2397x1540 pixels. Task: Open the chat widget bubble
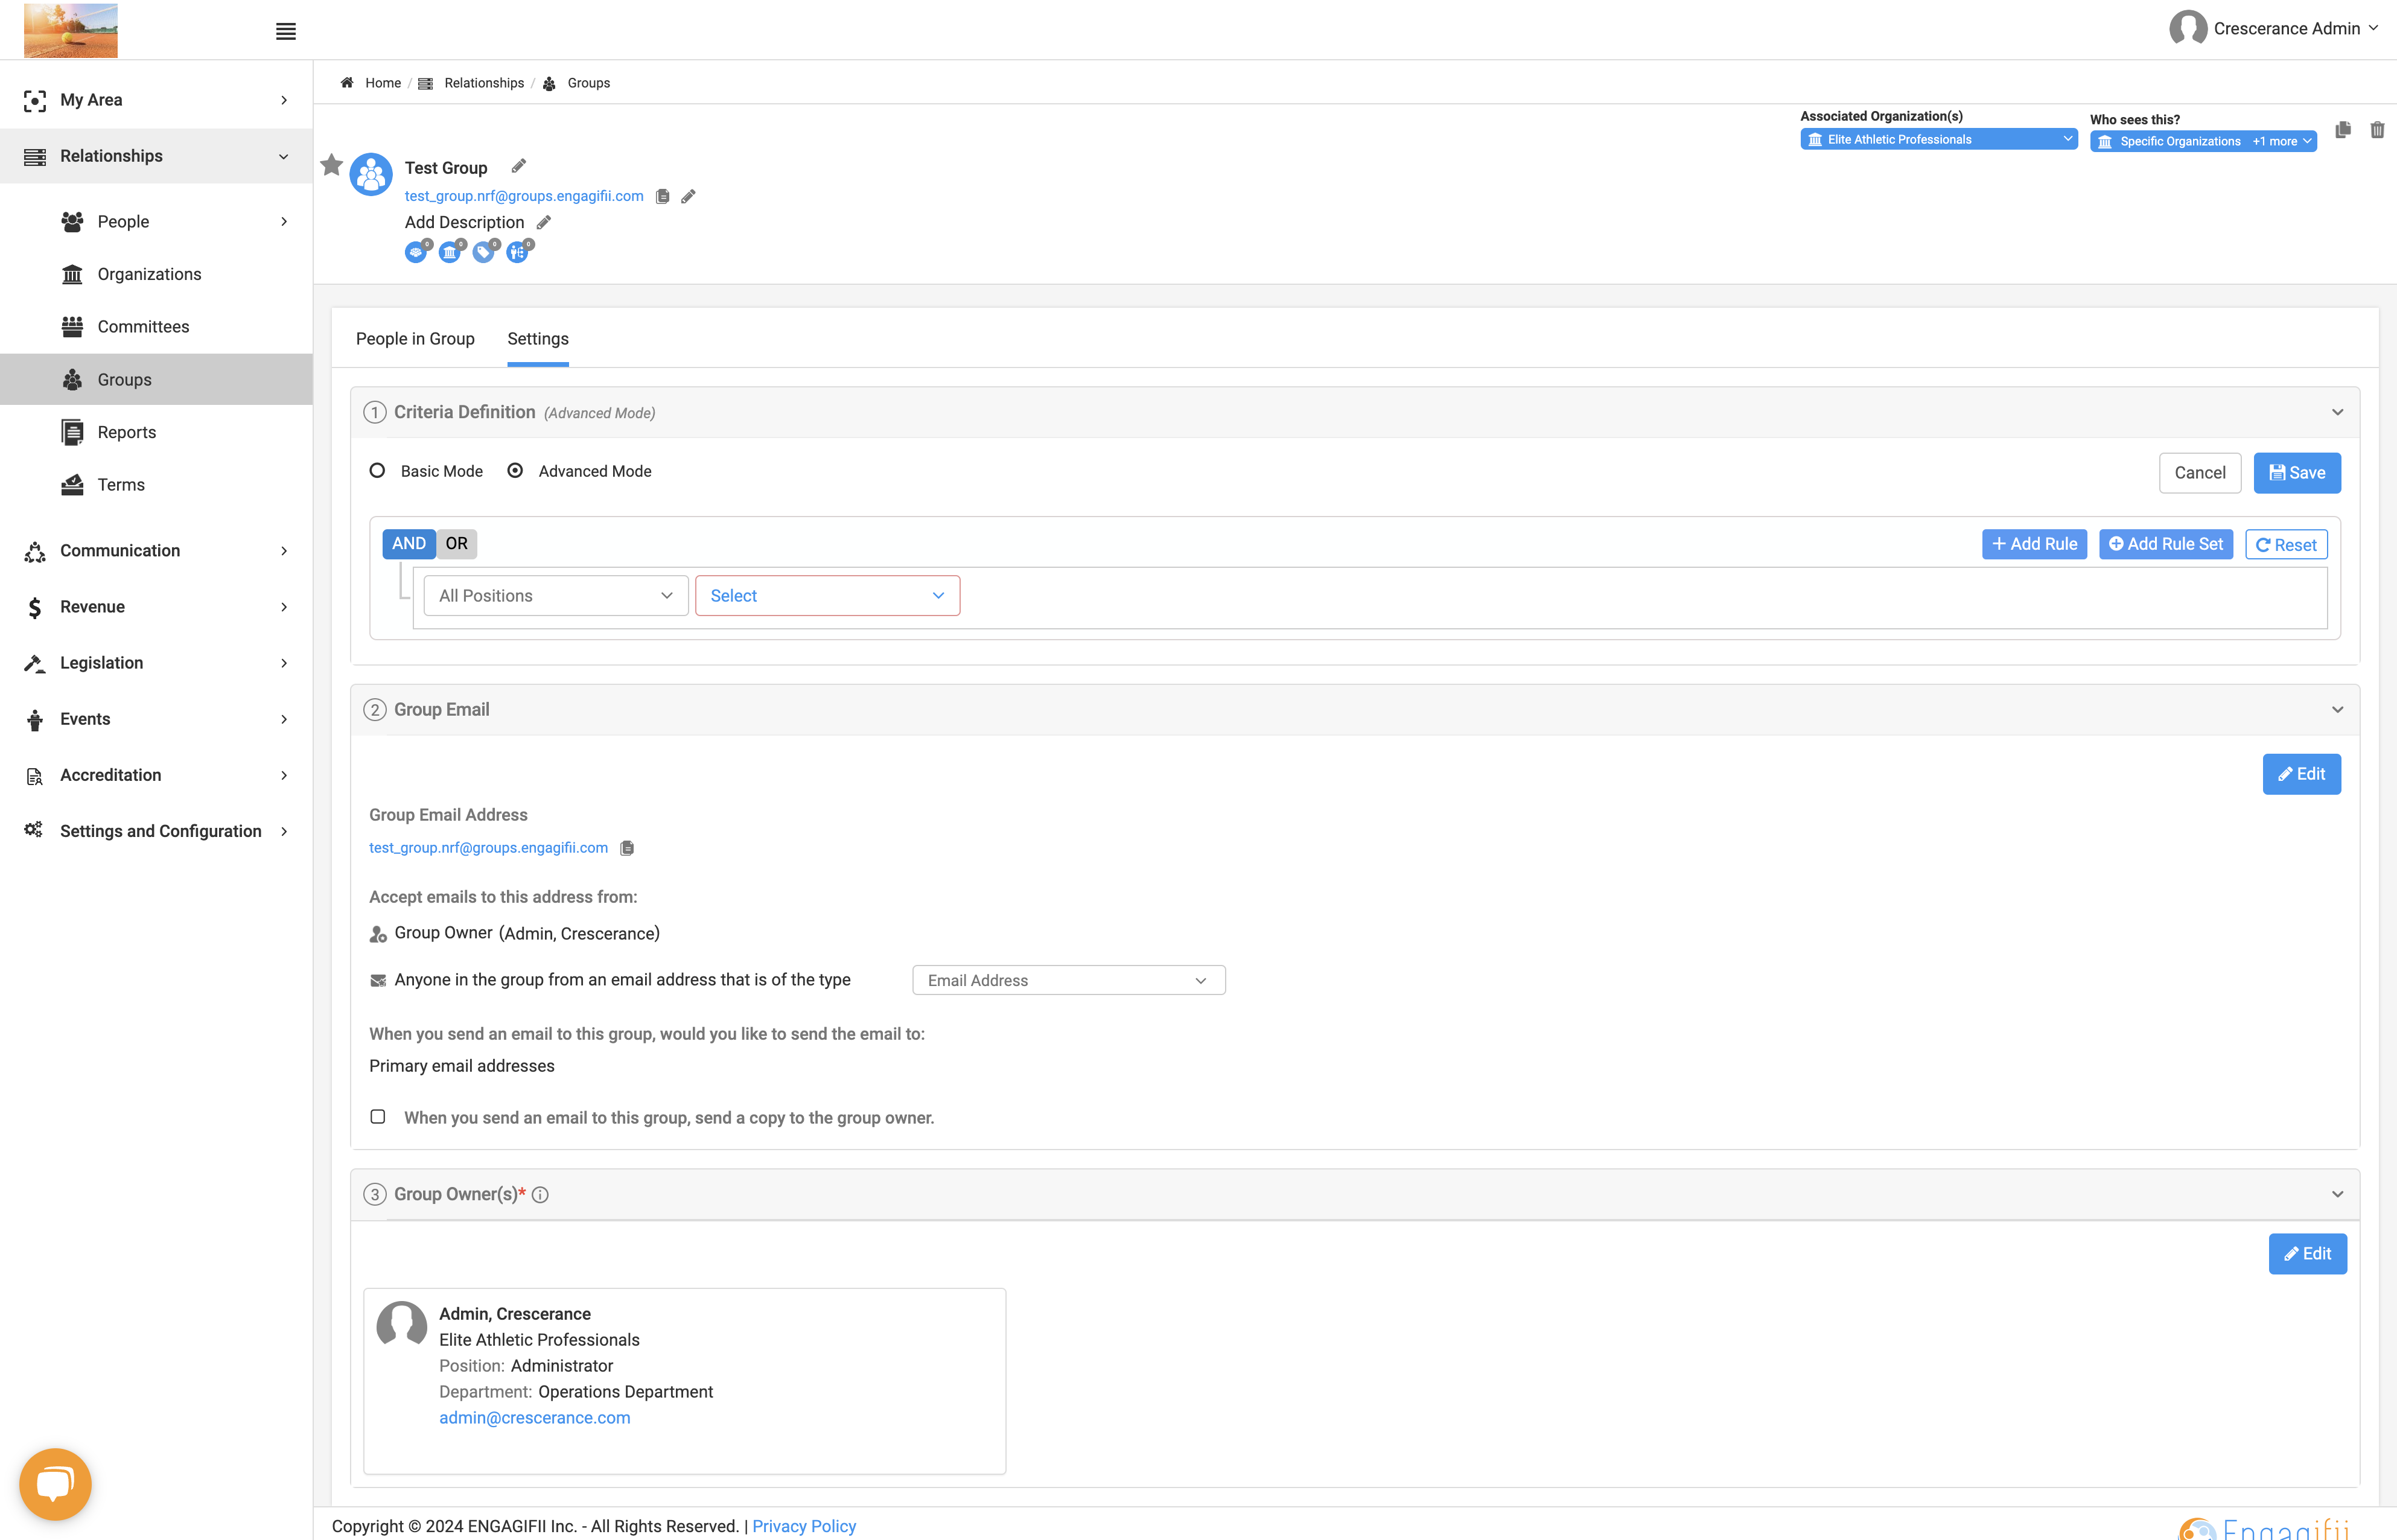tap(55, 1484)
